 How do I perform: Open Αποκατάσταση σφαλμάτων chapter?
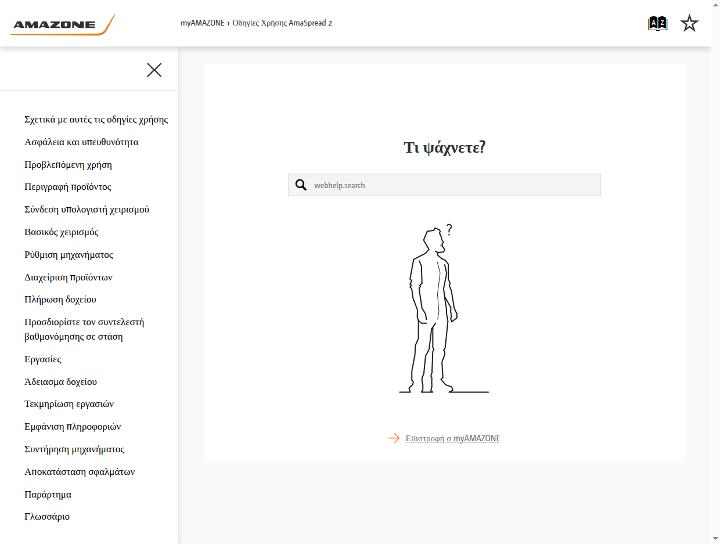(x=79, y=472)
